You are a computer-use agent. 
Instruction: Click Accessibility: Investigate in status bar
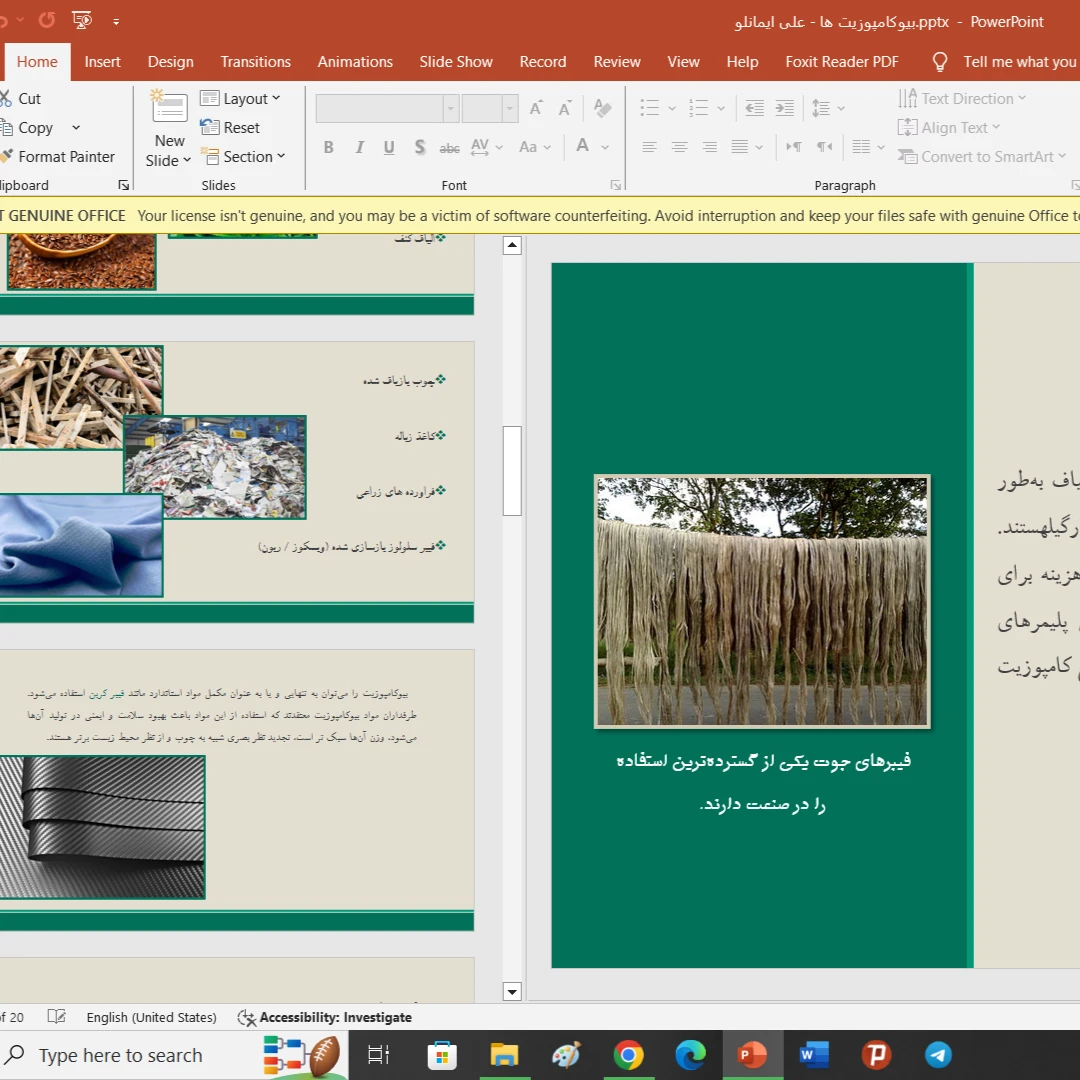pos(325,1017)
